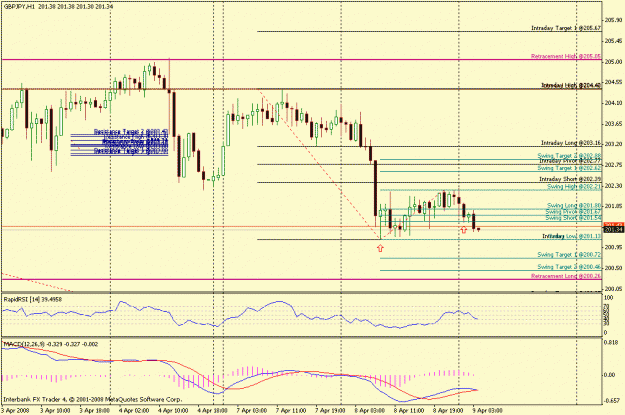
Task: Click the 200.95 price scale value
Action: (x=613, y=247)
